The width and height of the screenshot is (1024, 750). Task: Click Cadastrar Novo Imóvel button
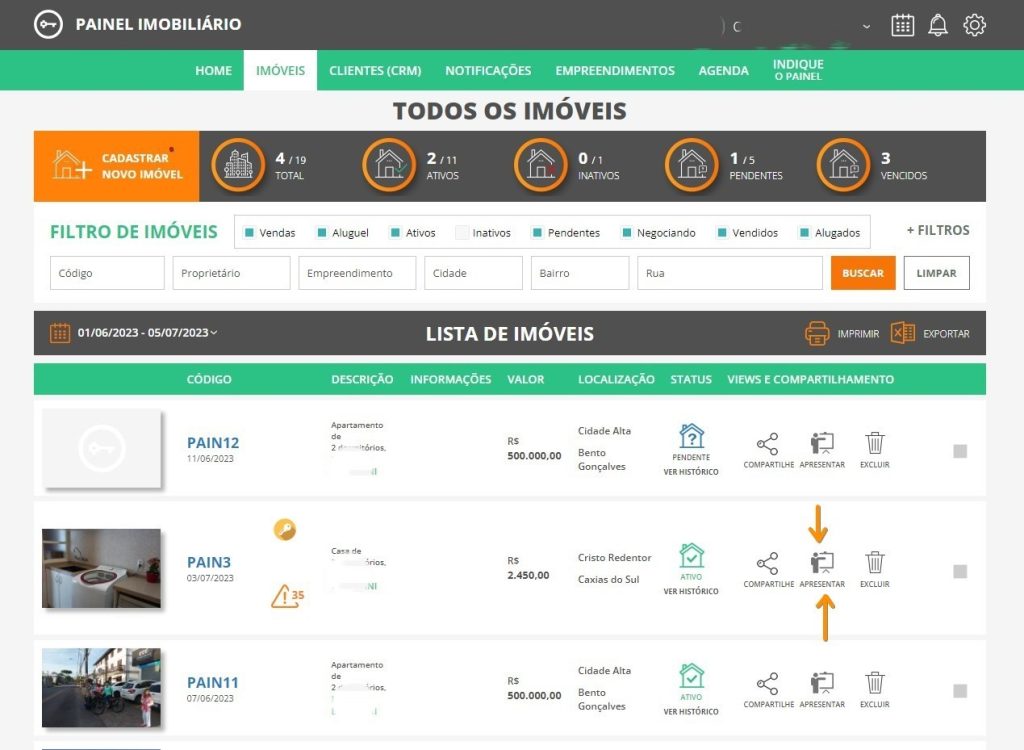coord(117,166)
